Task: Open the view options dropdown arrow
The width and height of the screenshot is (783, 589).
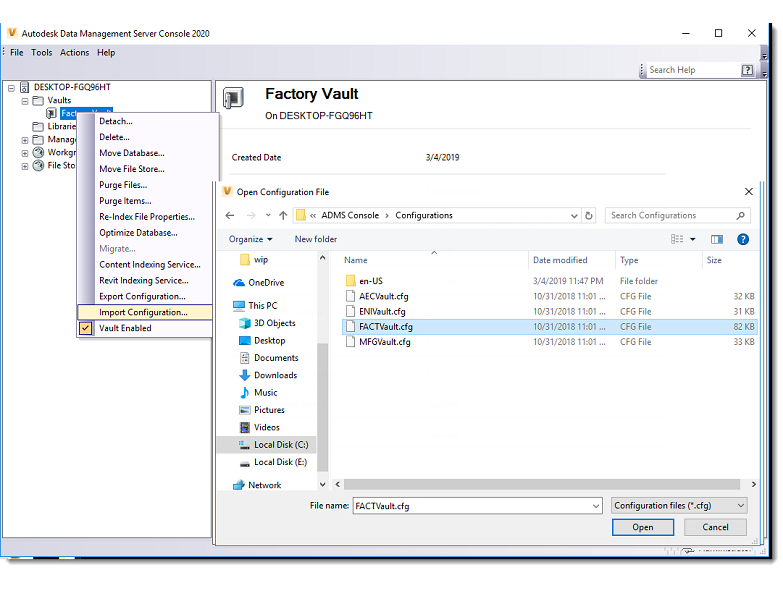Action: 693,239
